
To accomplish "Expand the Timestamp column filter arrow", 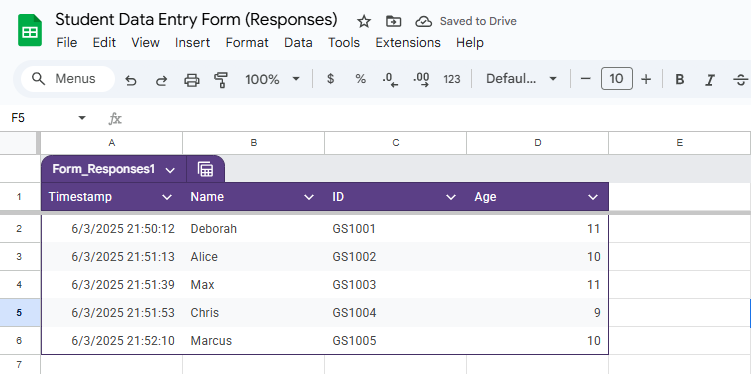I will 167,197.
